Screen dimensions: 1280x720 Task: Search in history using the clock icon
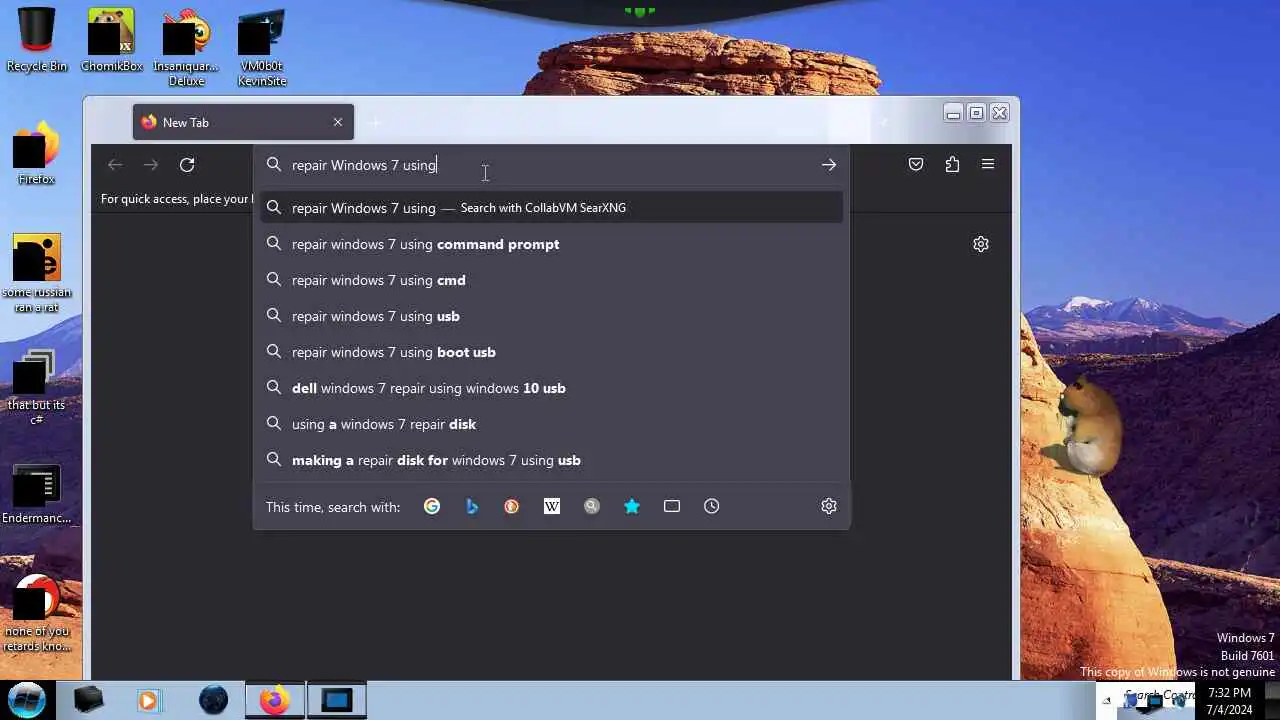point(712,506)
